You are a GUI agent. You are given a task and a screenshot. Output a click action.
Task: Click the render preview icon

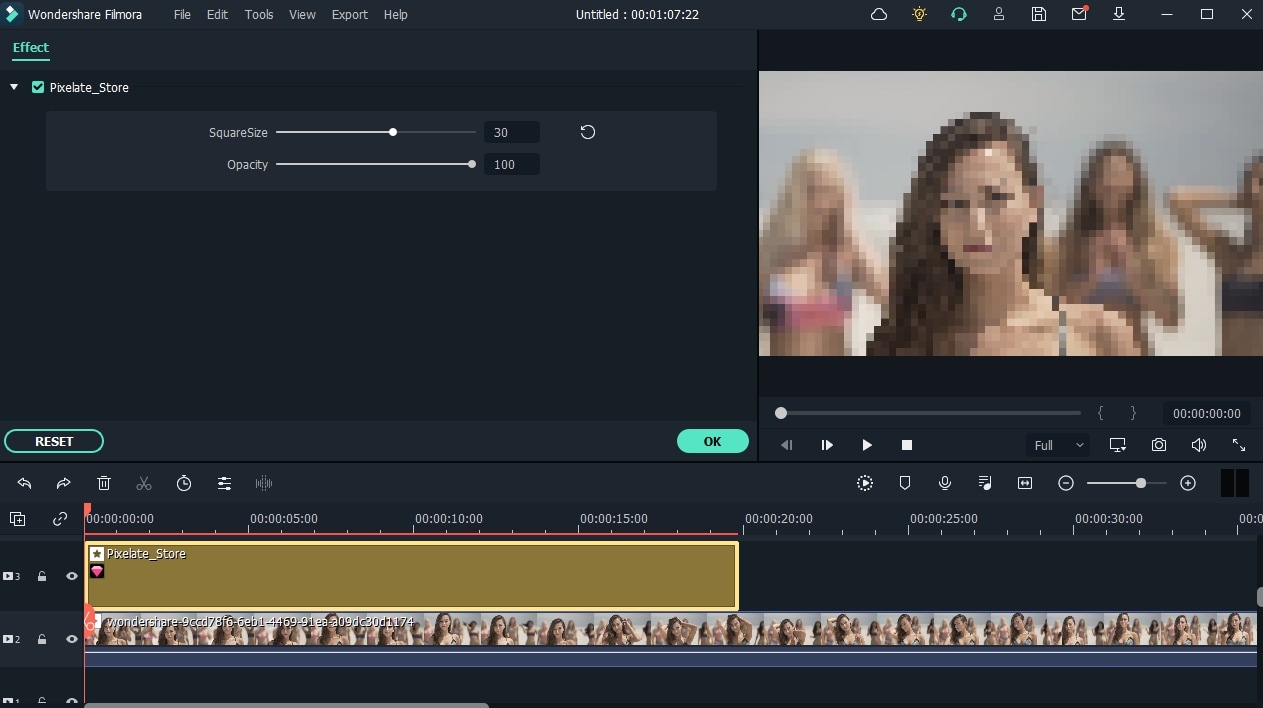tap(865, 483)
